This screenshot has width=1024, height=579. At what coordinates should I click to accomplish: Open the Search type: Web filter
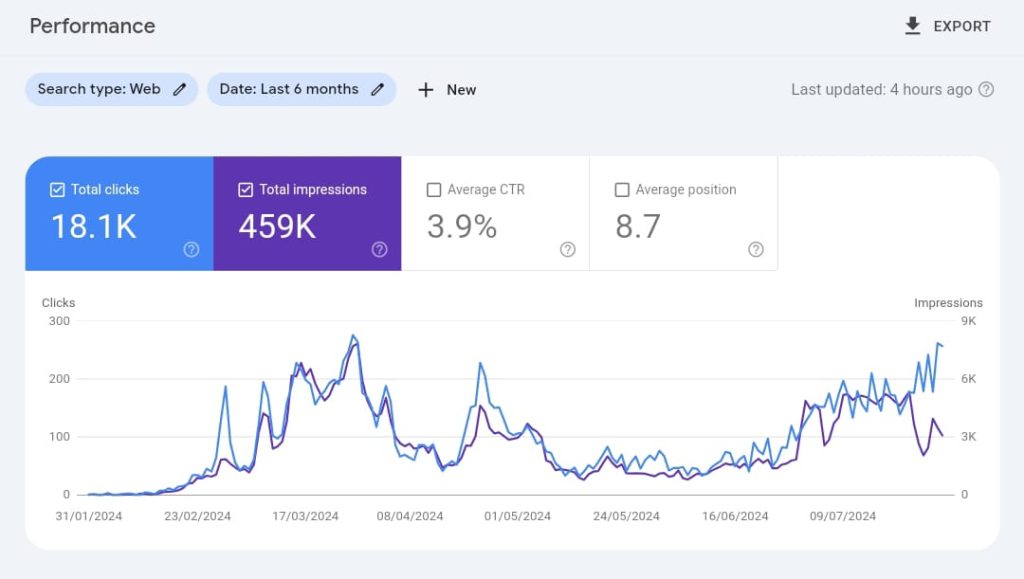pyautogui.click(x=99, y=89)
